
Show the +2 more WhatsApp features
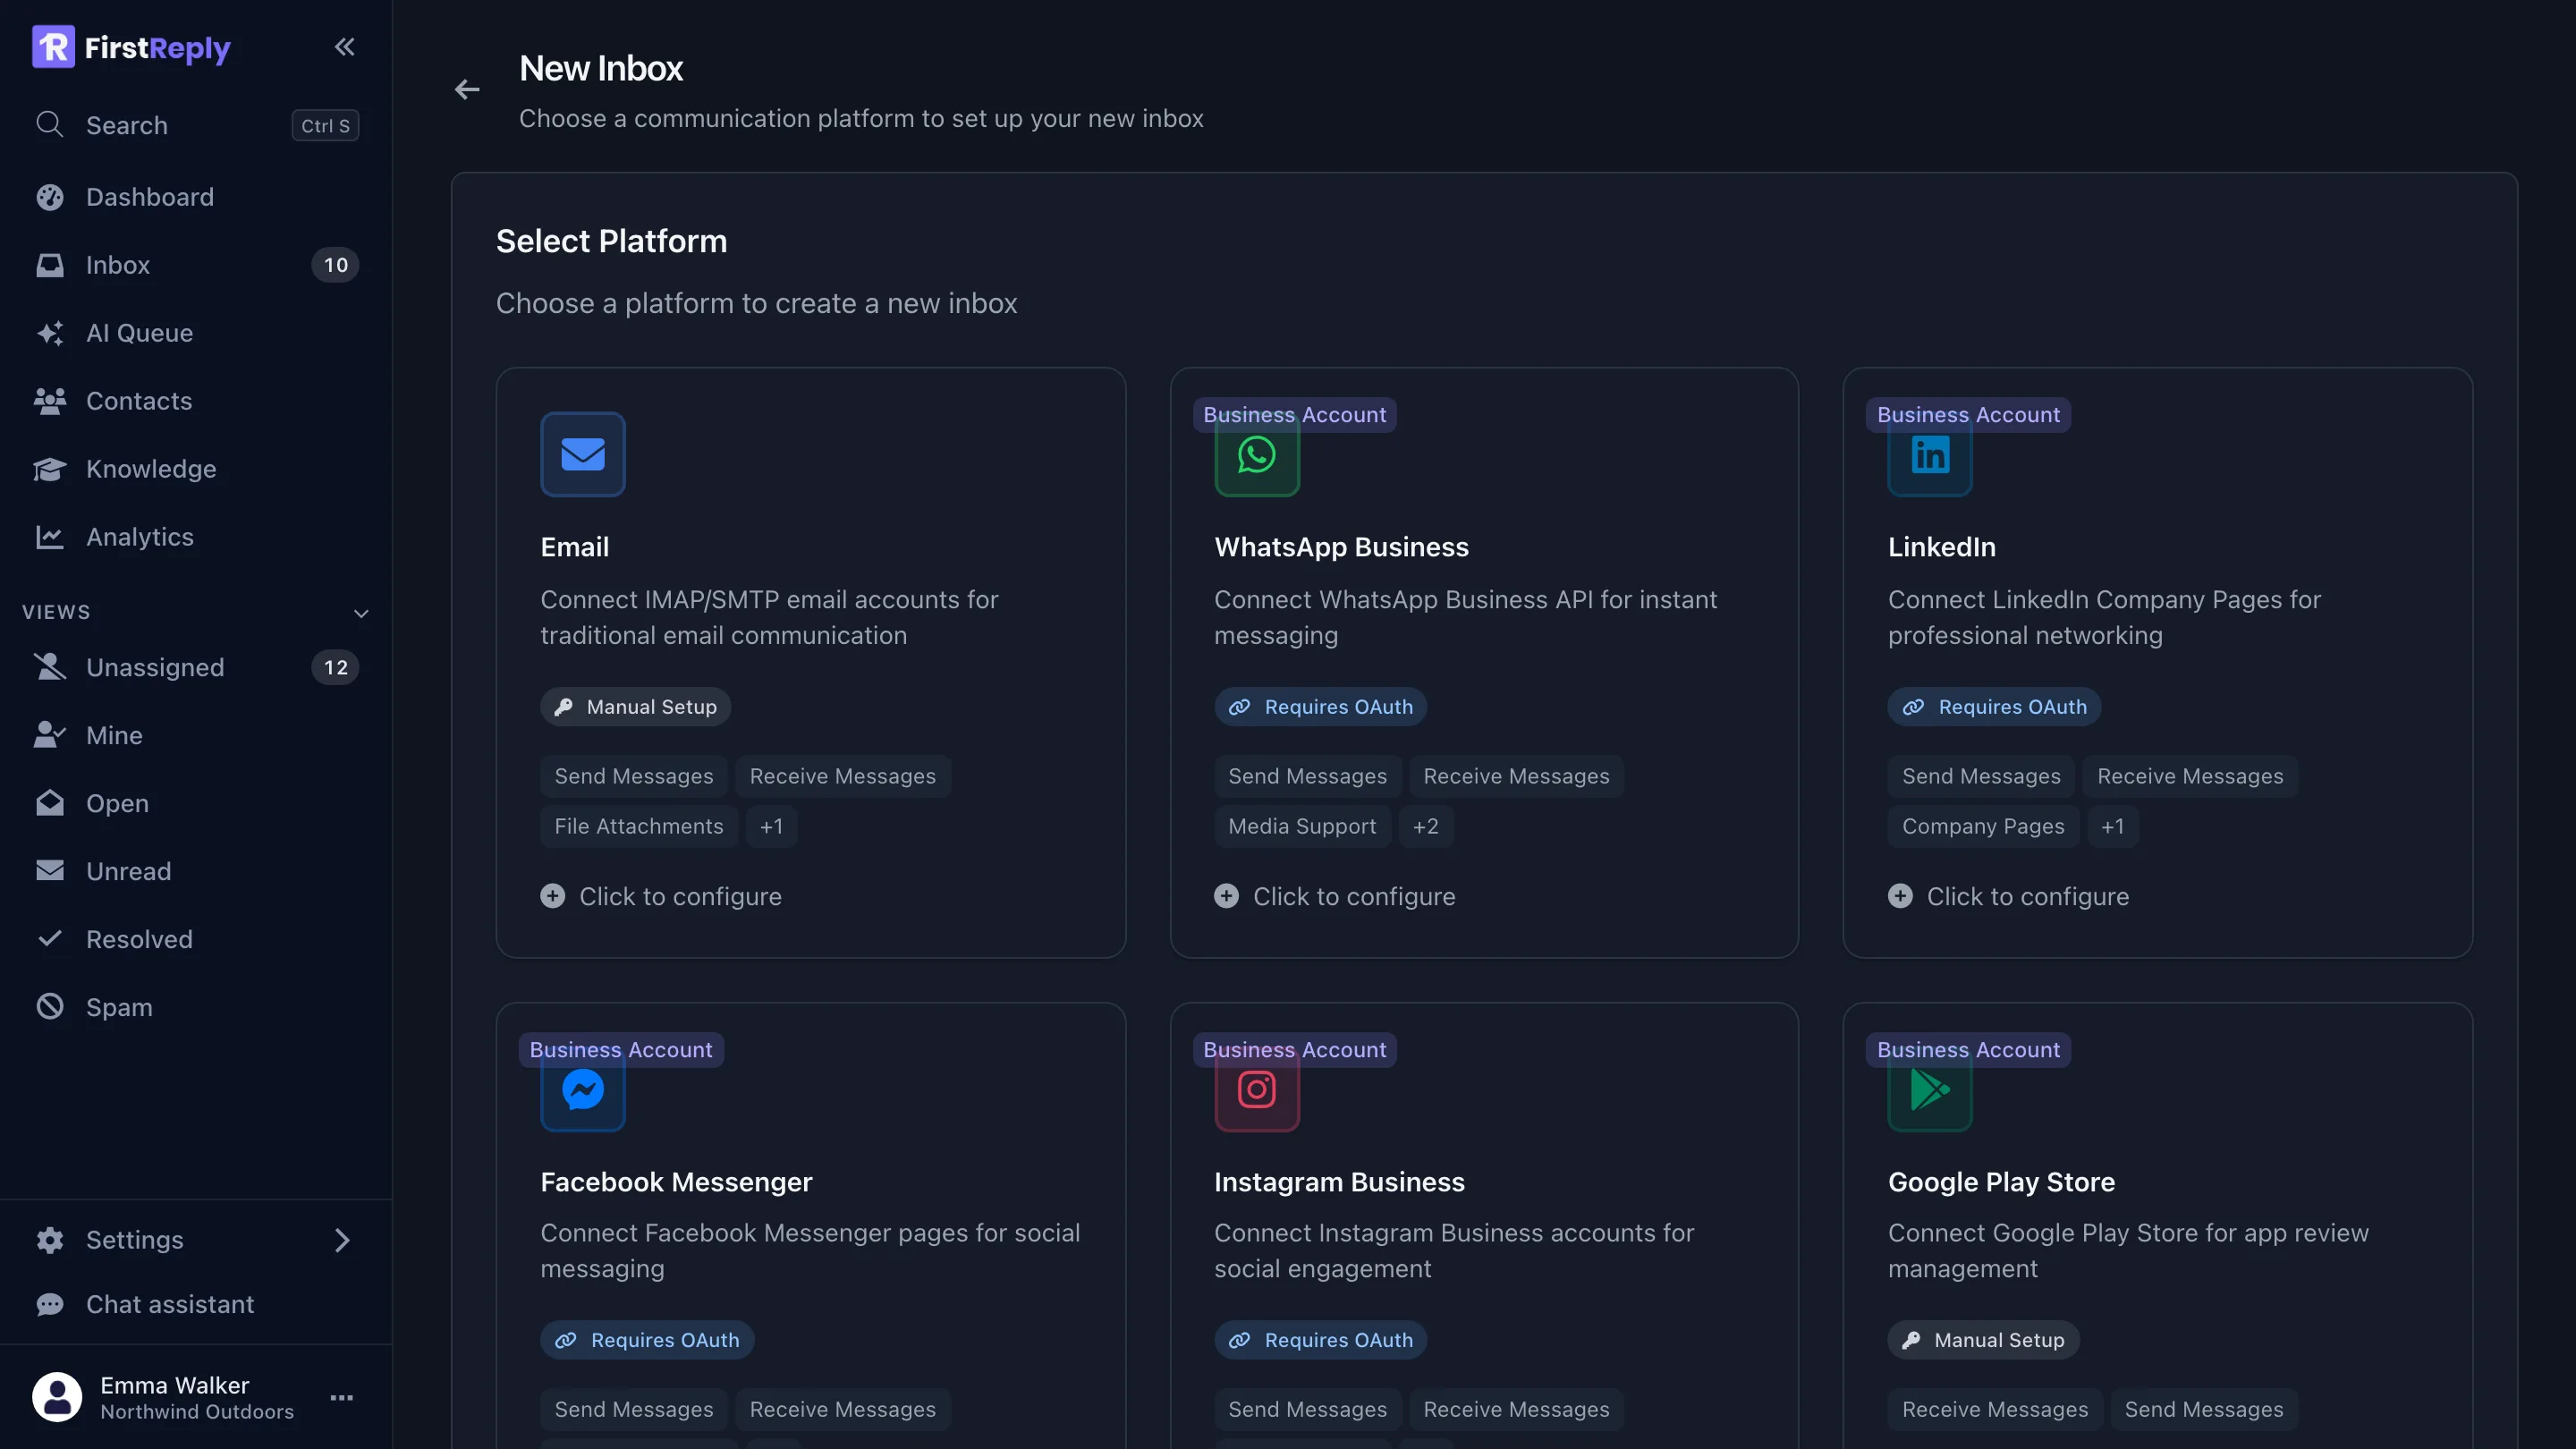tap(1426, 826)
